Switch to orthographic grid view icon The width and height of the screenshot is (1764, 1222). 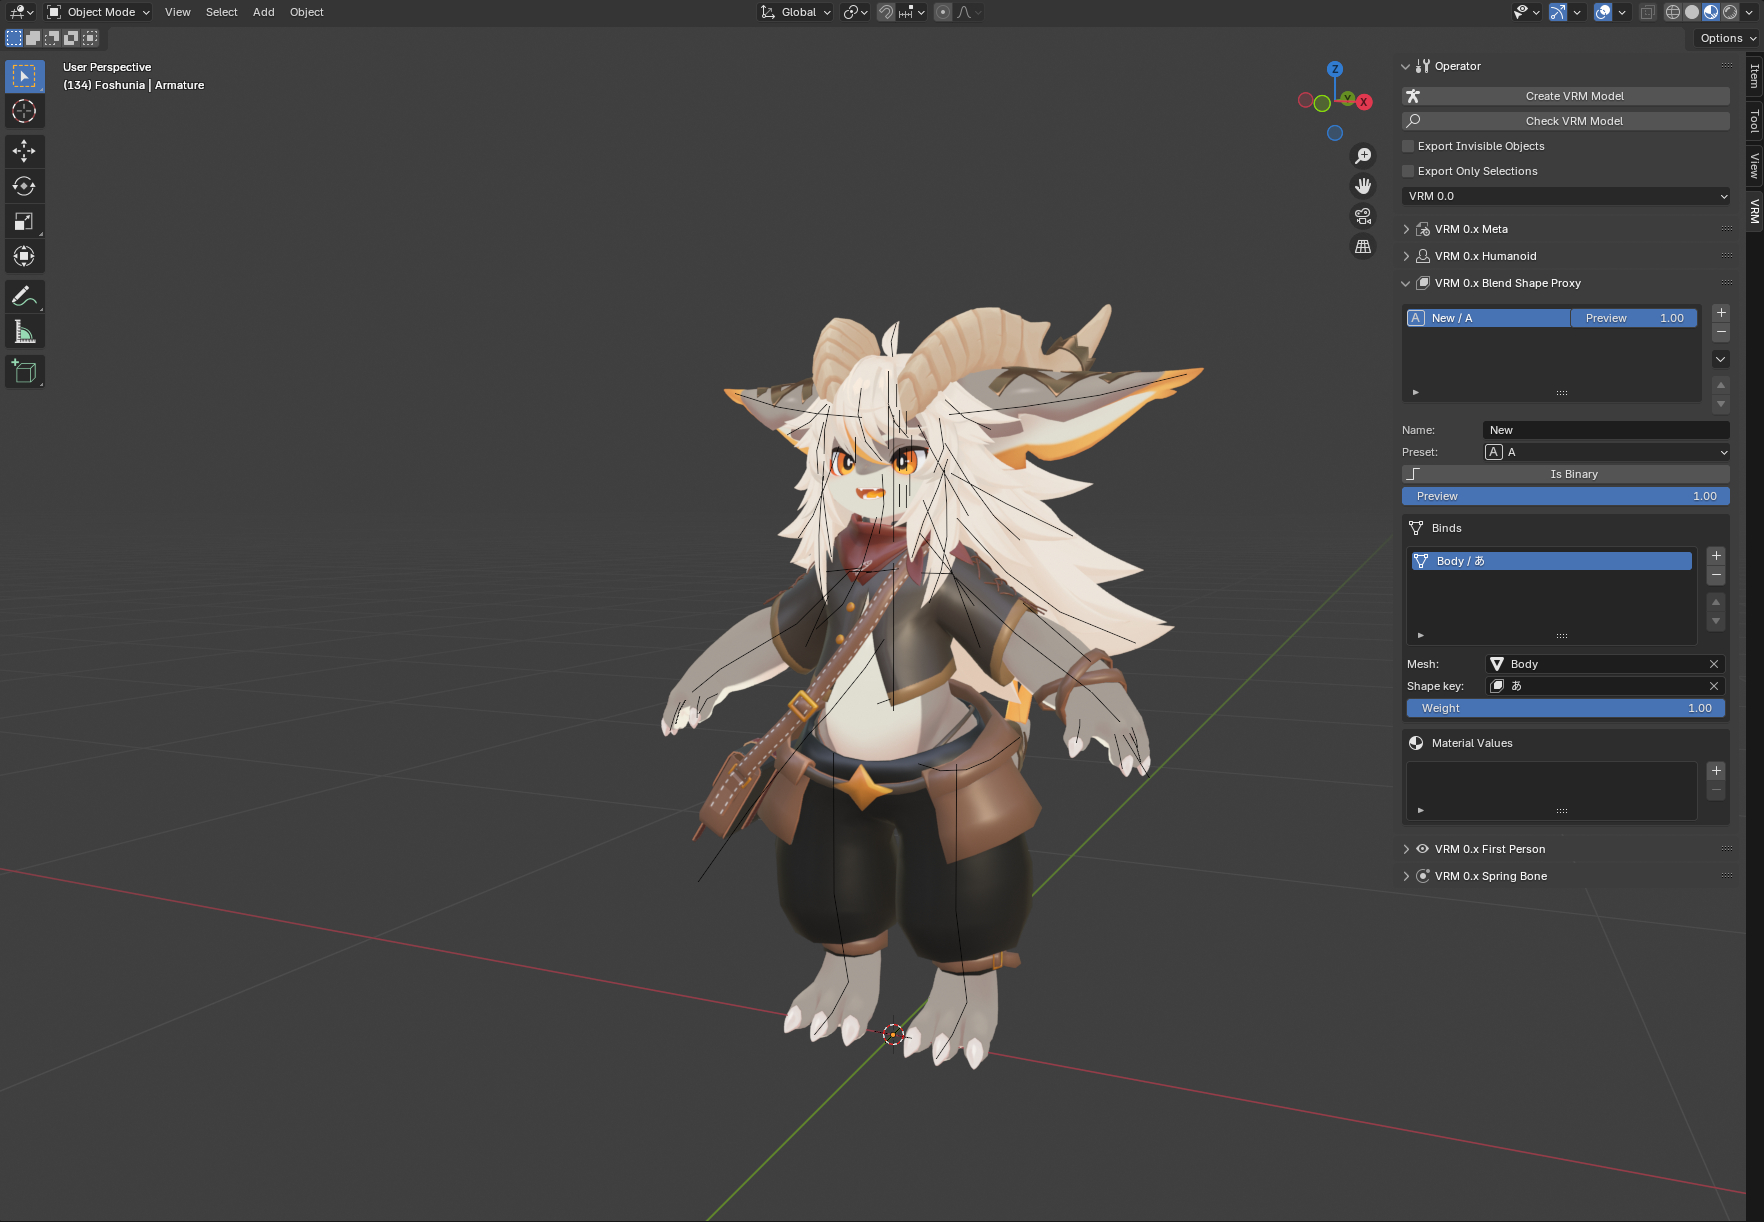[1362, 246]
